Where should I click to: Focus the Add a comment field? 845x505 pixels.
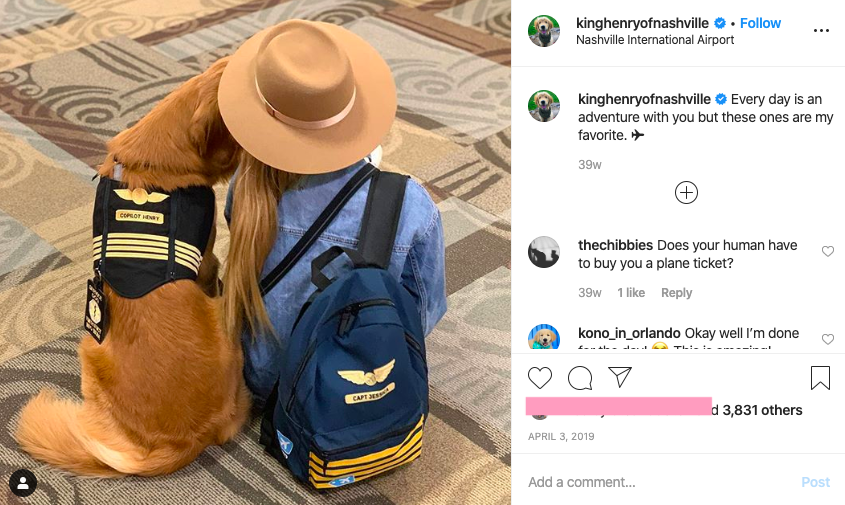[657, 482]
